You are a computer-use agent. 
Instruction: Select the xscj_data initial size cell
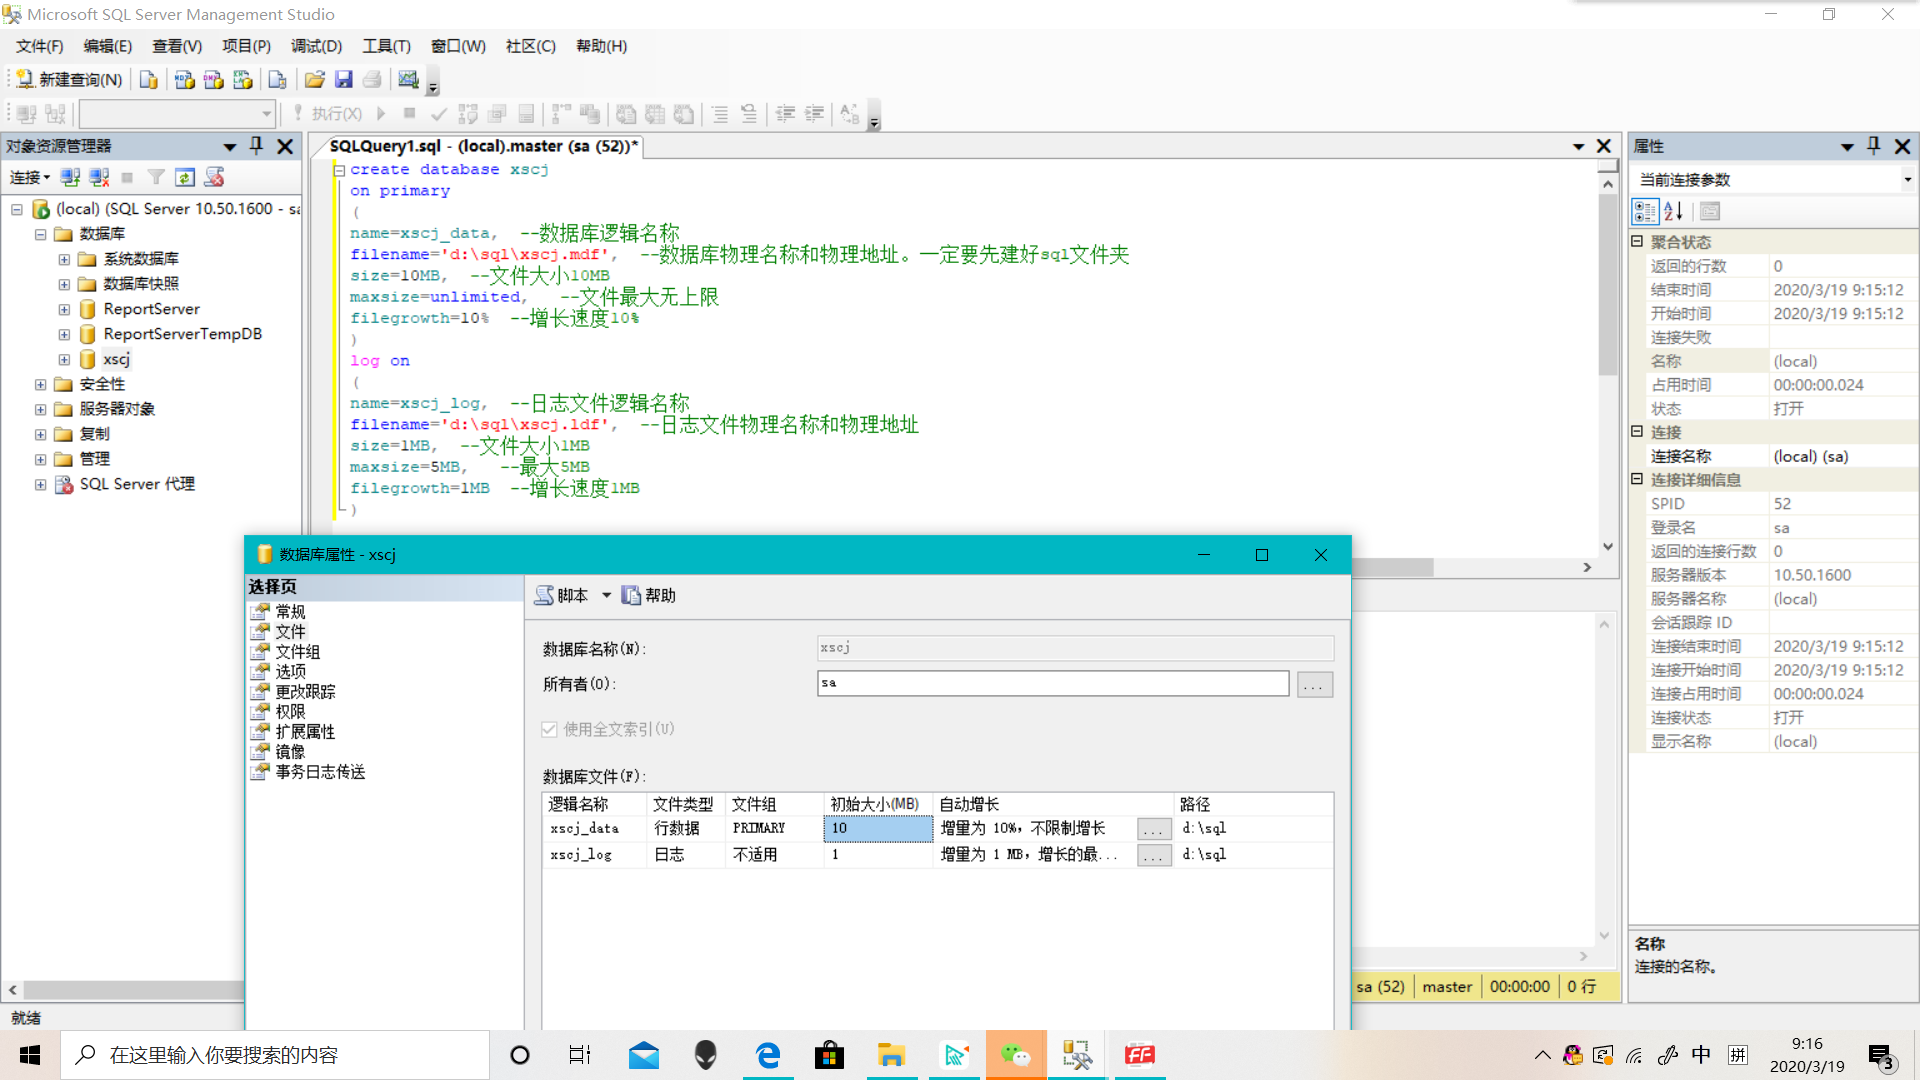click(x=878, y=828)
